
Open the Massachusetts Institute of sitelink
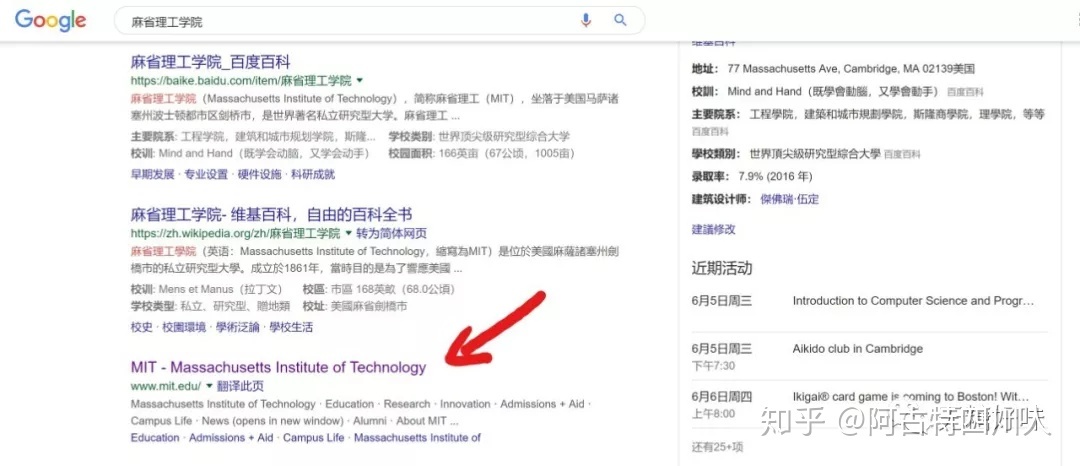click(x=417, y=438)
